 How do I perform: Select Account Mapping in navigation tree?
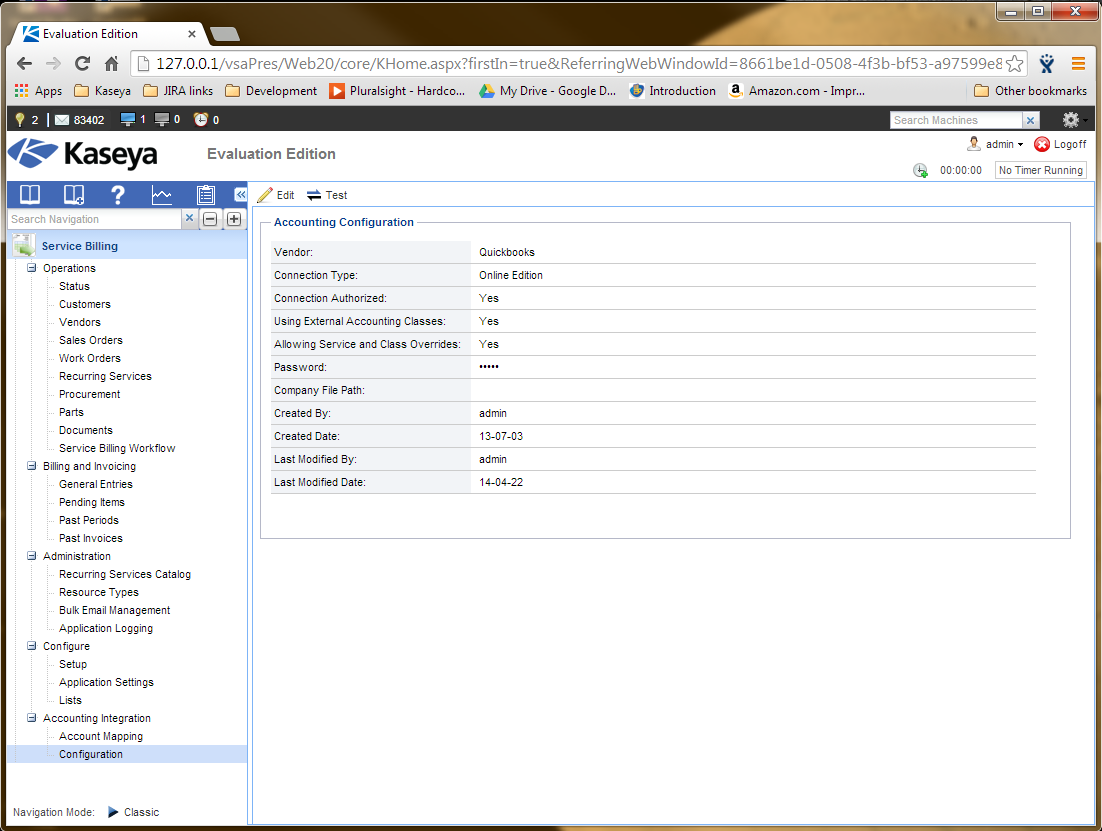(x=101, y=736)
